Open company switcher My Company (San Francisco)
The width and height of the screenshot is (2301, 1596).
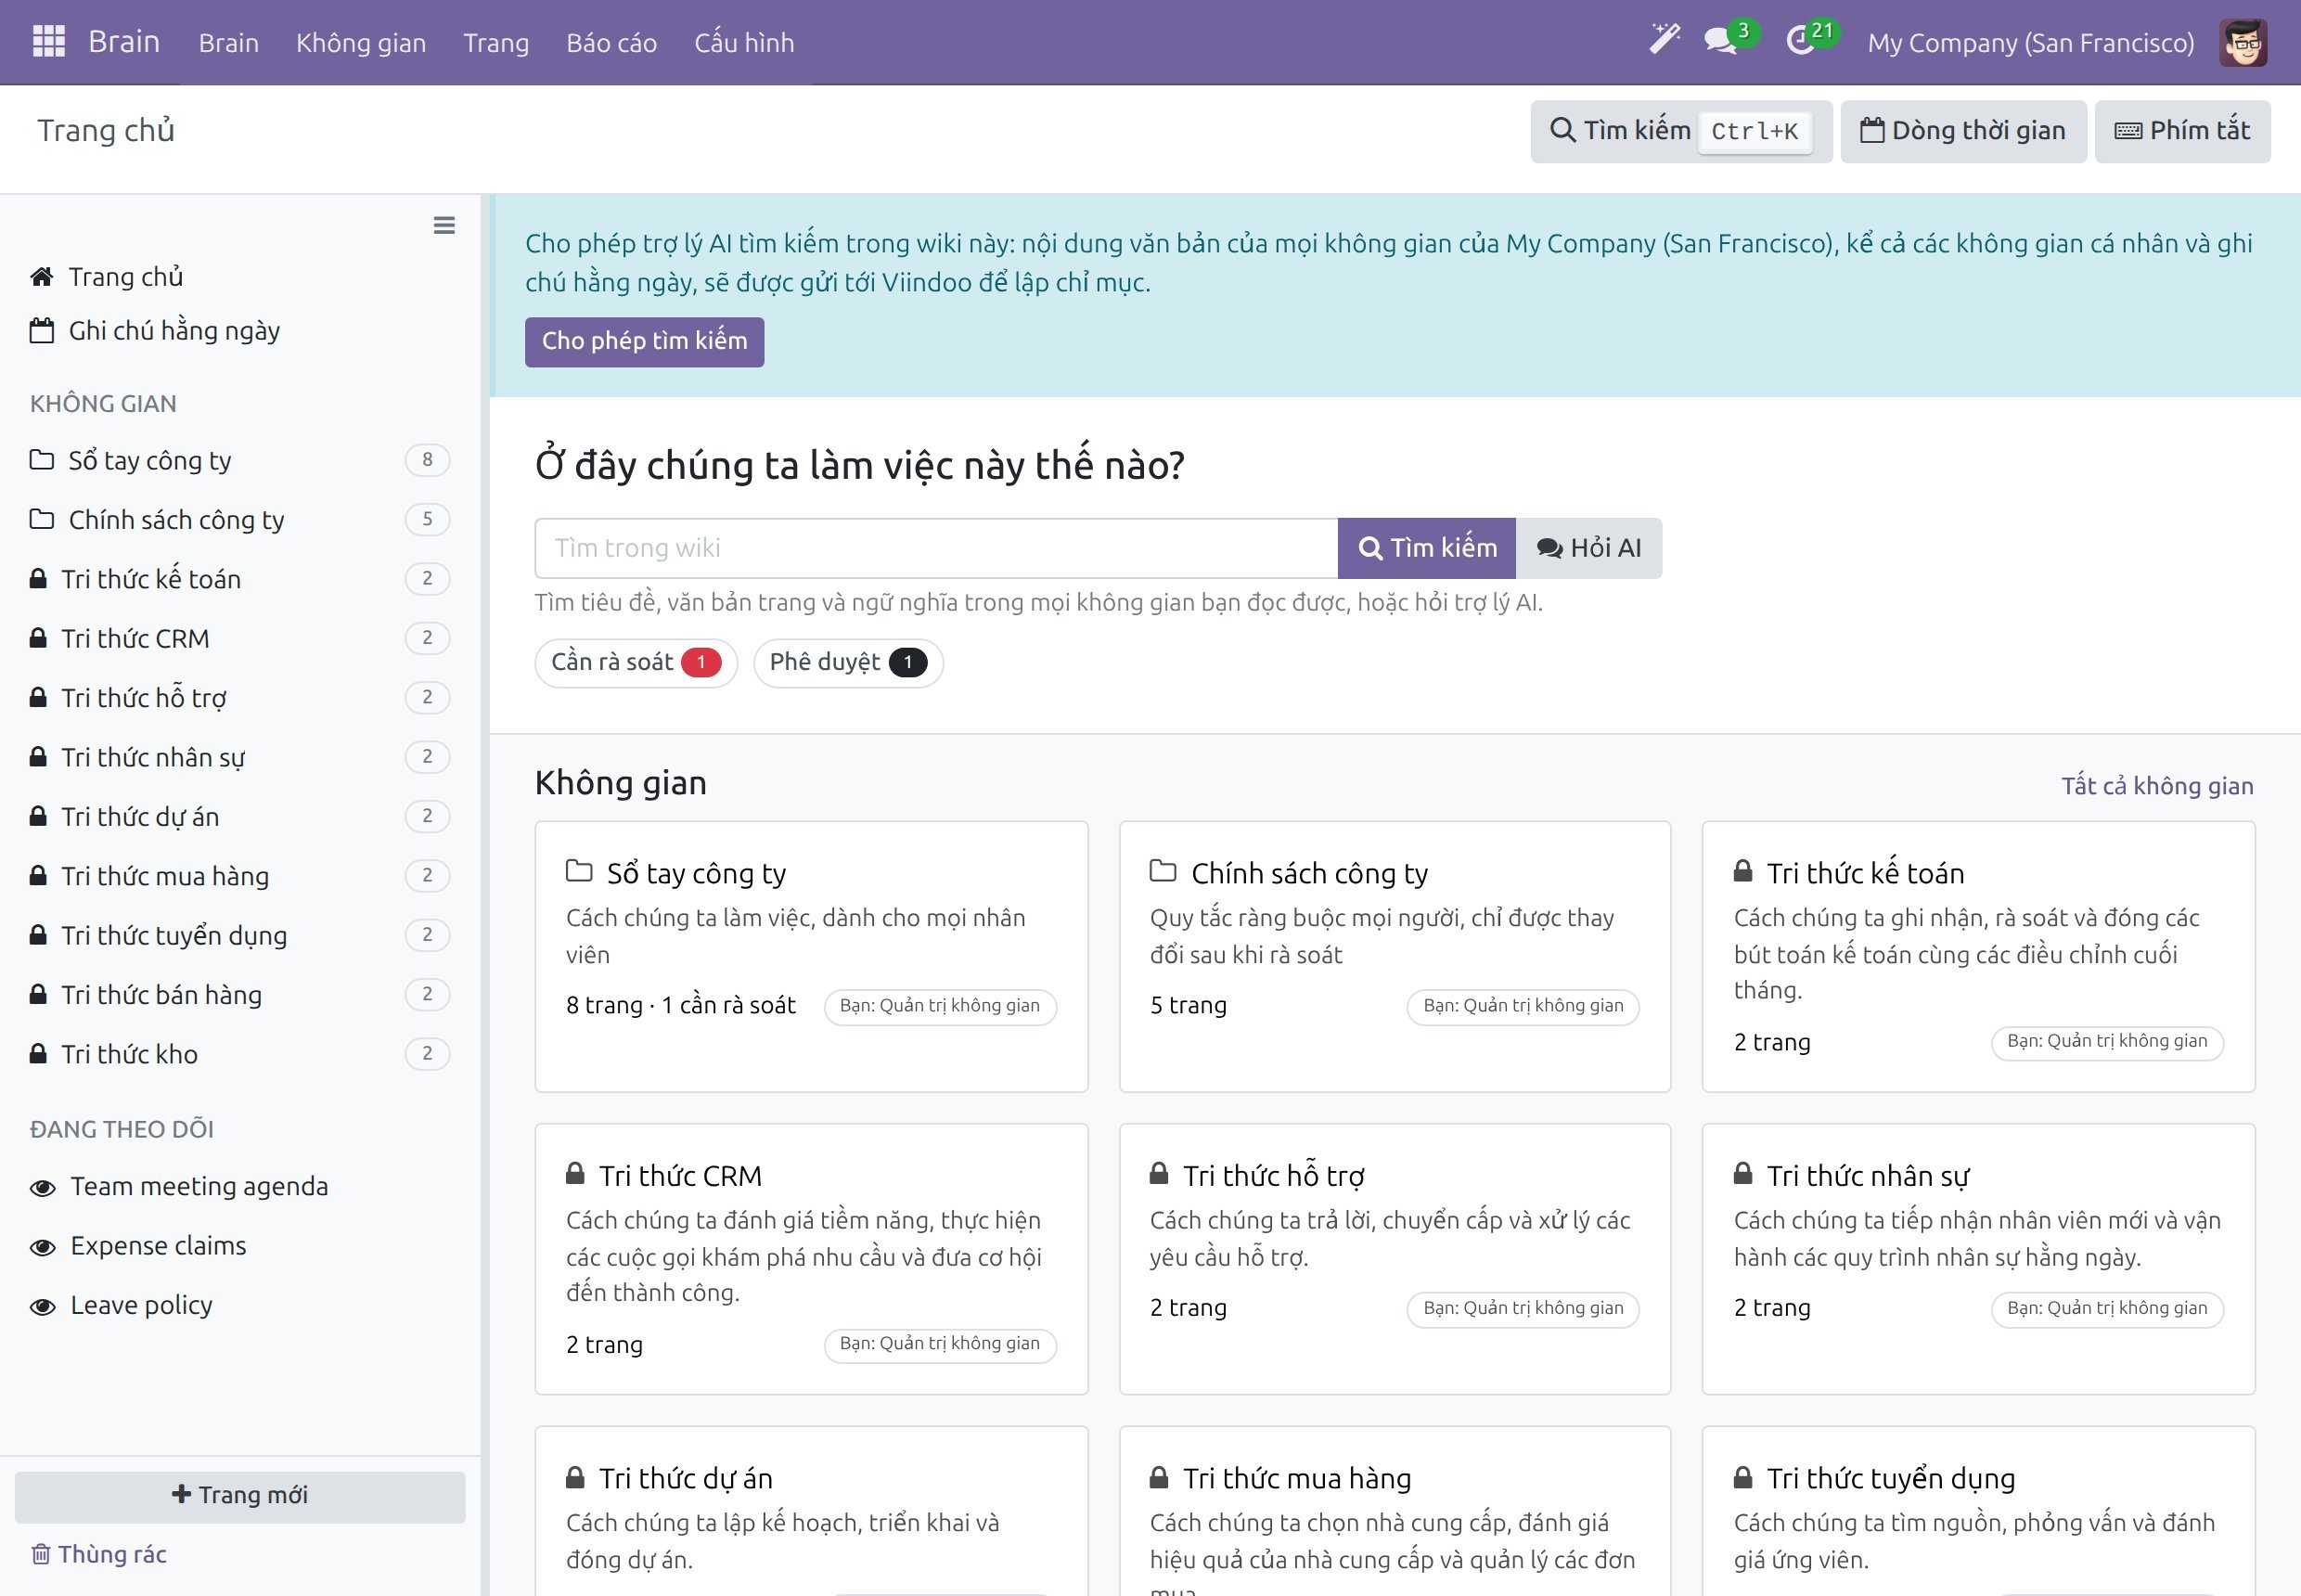2031,43
